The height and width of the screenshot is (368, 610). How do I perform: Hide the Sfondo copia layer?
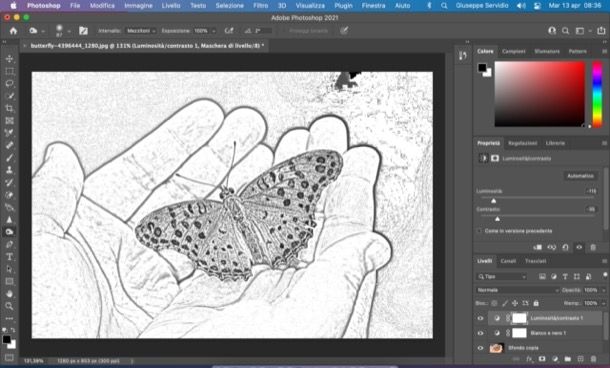480,348
